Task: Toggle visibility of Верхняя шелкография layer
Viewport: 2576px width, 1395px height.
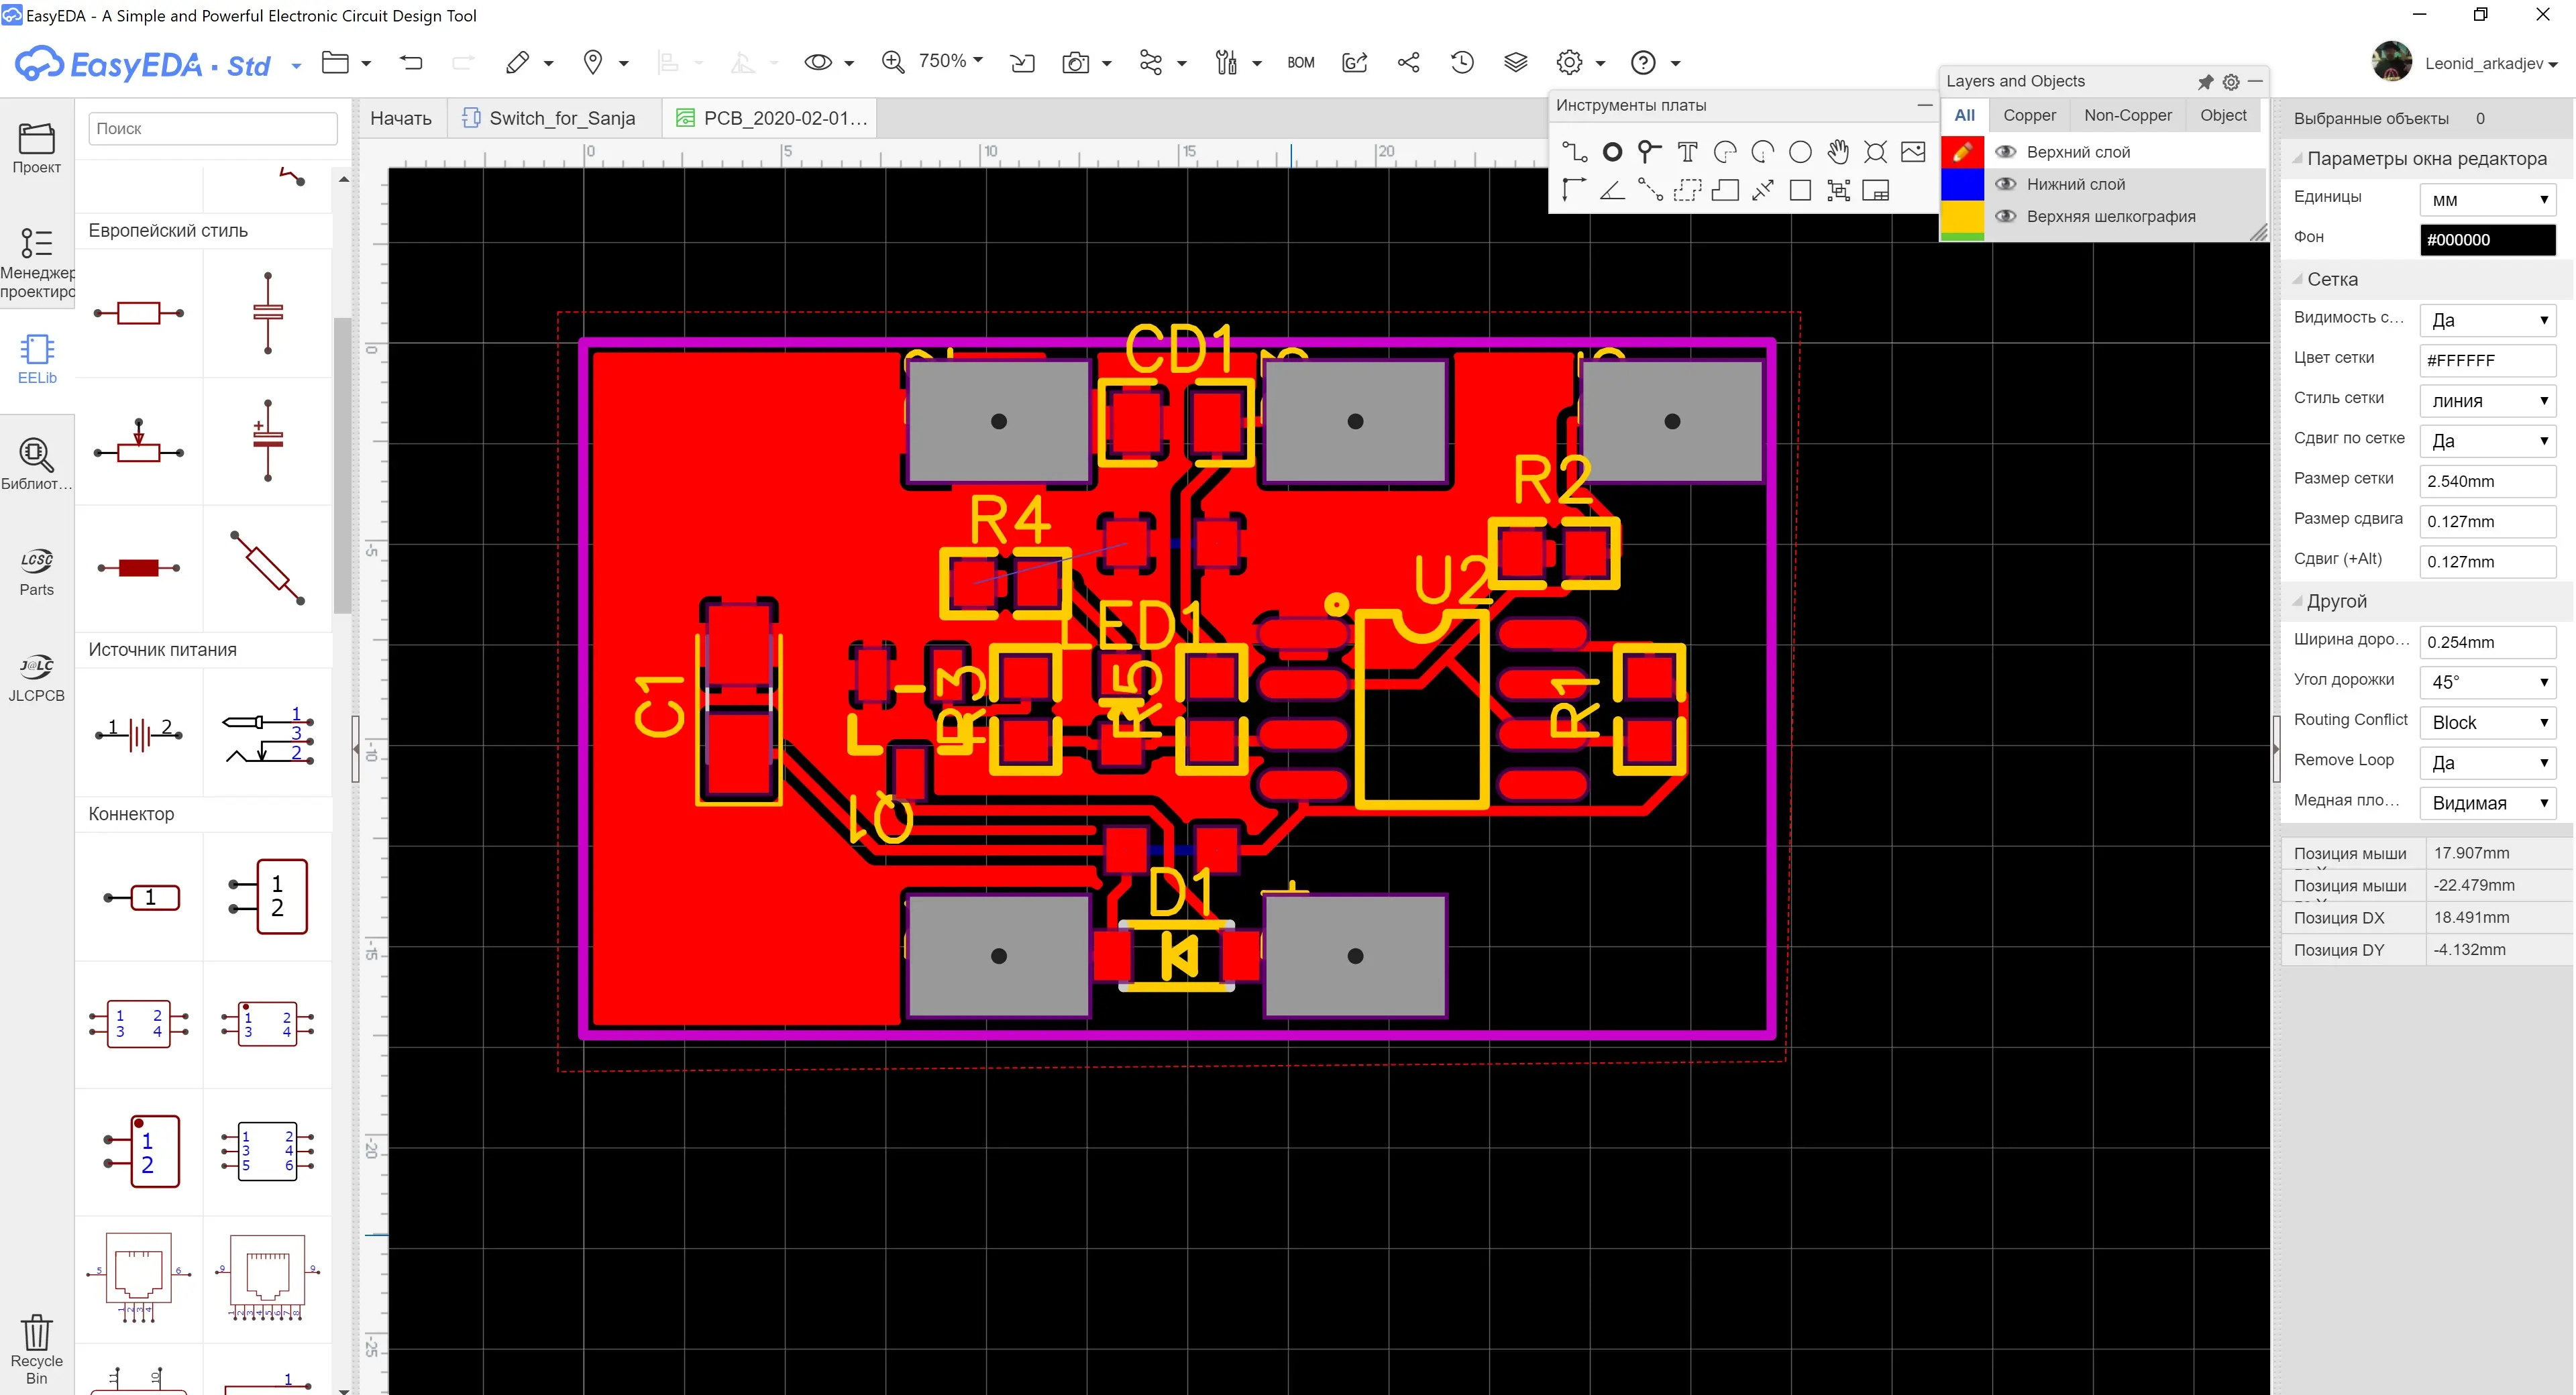Action: pos(2005,217)
